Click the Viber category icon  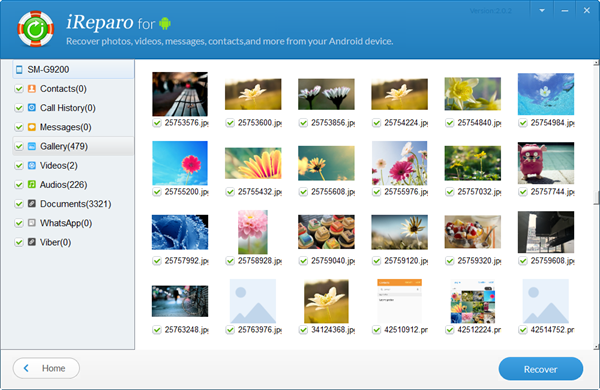pyautogui.click(x=32, y=242)
